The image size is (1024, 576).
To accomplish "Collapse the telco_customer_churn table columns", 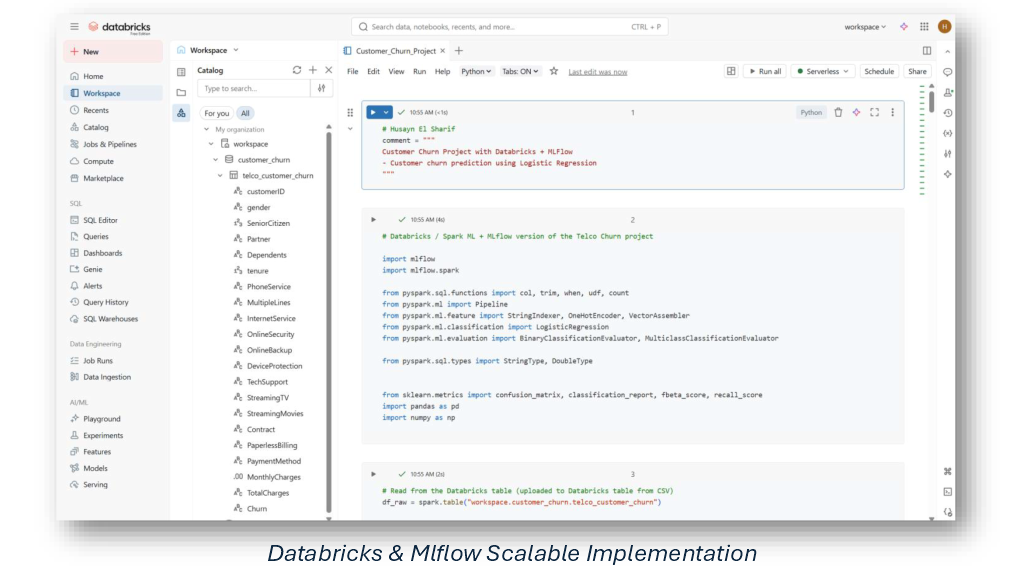I will [220, 175].
